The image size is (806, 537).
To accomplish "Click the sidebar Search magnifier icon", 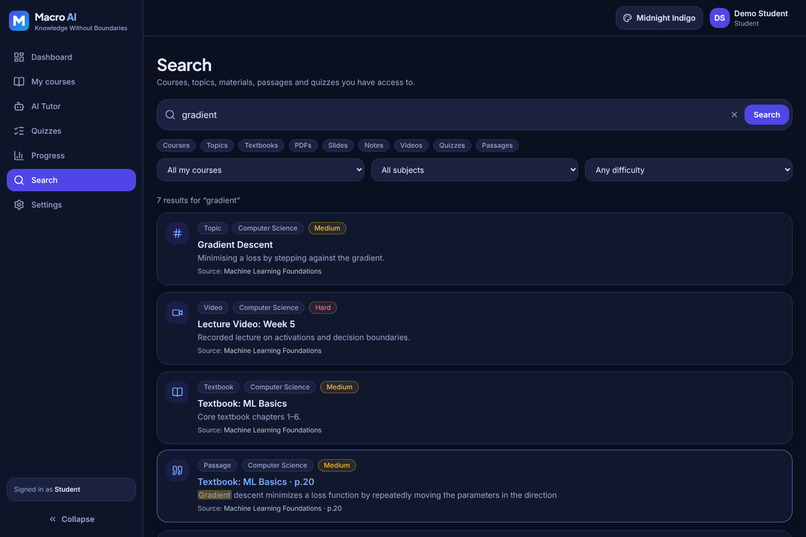I will 19,180.
